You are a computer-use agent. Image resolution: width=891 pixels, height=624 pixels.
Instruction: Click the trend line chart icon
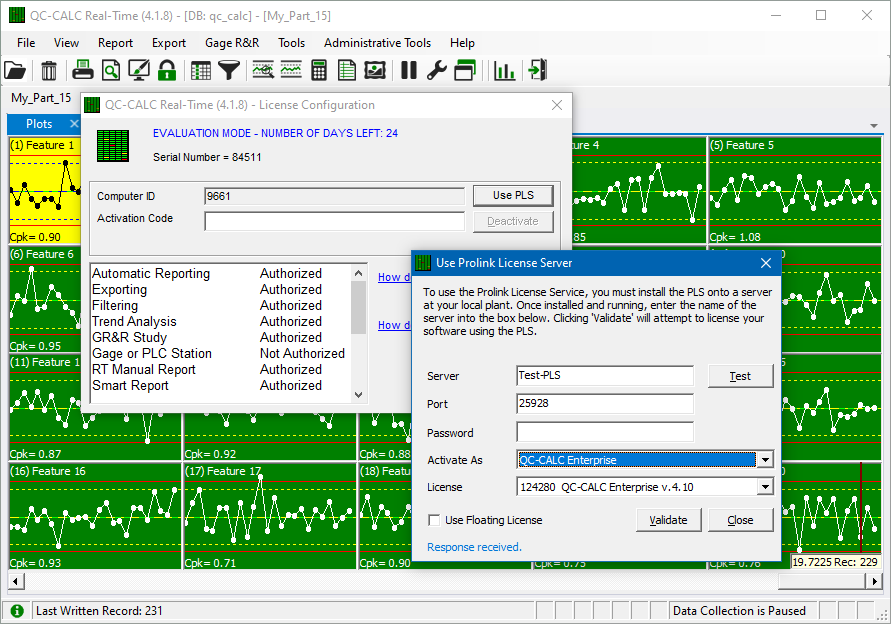click(291, 70)
